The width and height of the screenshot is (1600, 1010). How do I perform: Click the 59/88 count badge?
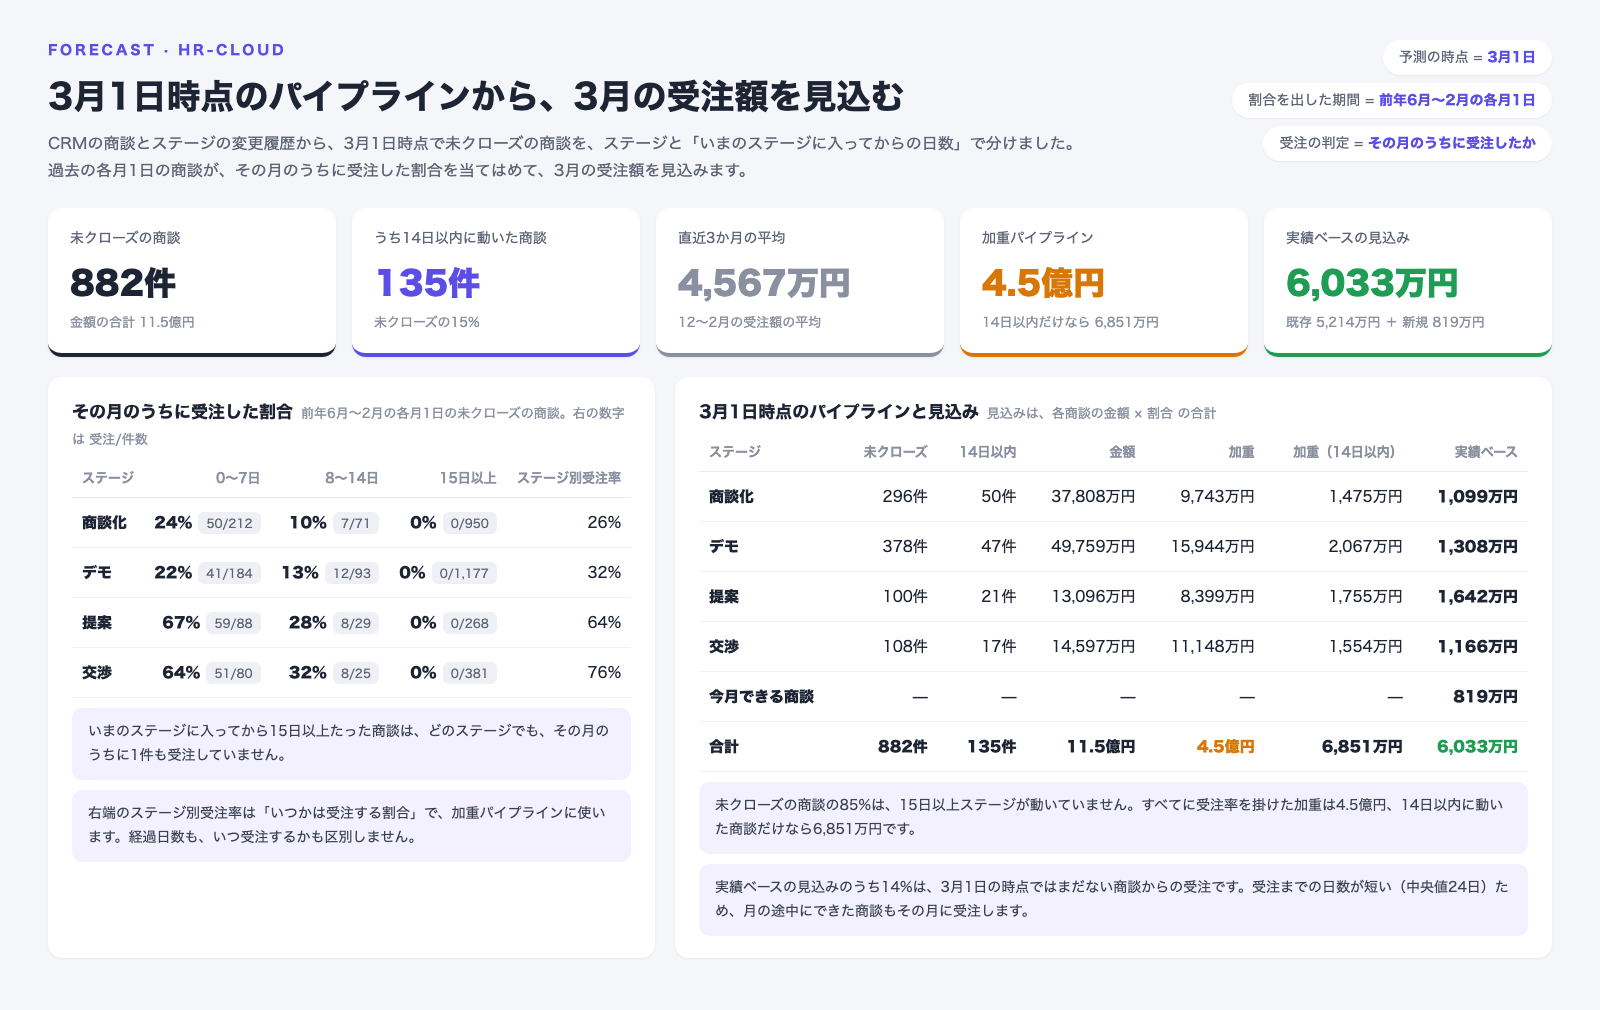pyautogui.click(x=233, y=623)
